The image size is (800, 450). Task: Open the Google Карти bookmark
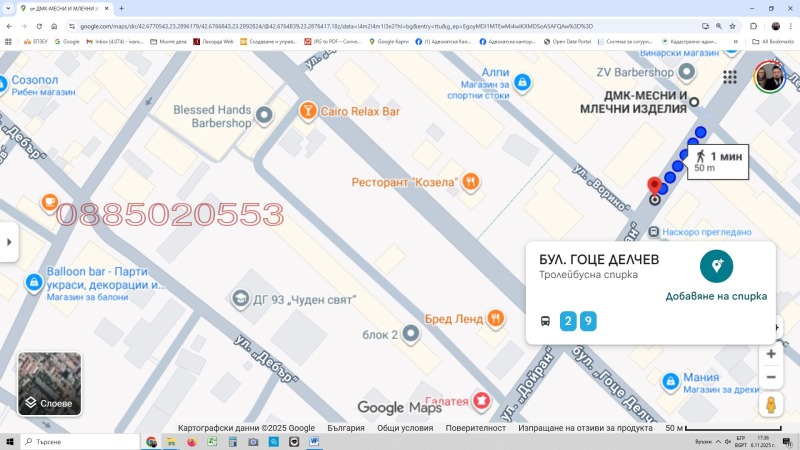point(389,42)
